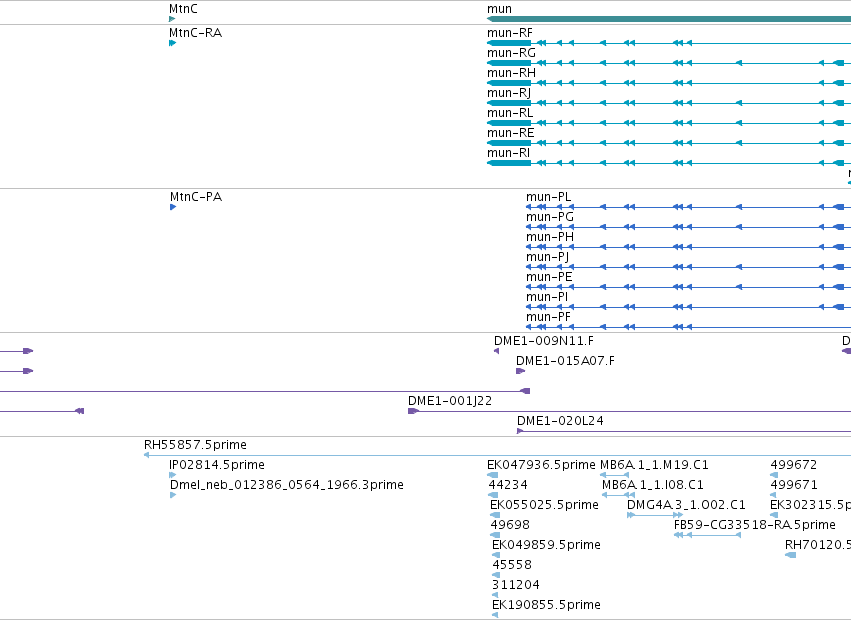This screenshot has height=620, width=851.
Task: Select the 499671 feature label
Action: coord(794,485)
